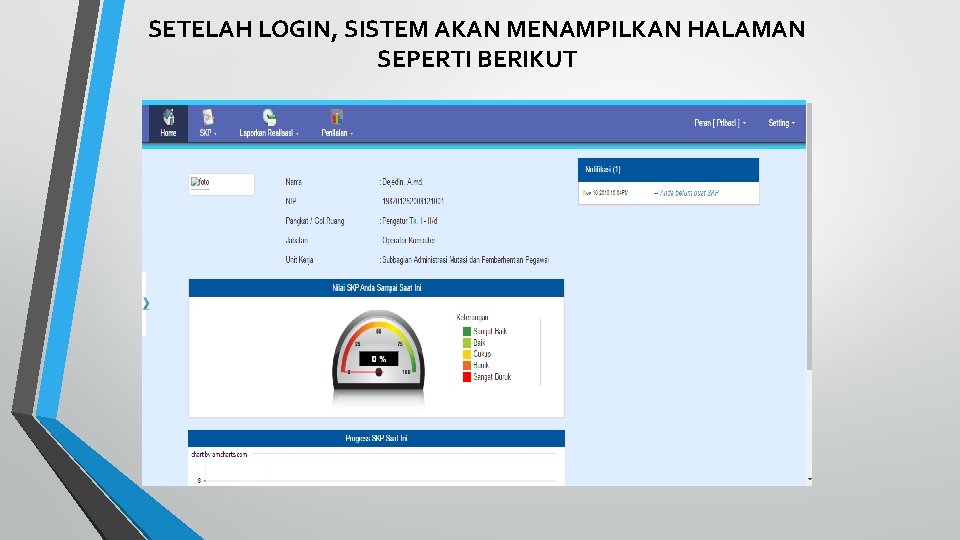This screenshot has height=540, width=960.
Task: Click the Pangkat value 'Pengatur Tk. I - II/d'
Action: [409, 221]
